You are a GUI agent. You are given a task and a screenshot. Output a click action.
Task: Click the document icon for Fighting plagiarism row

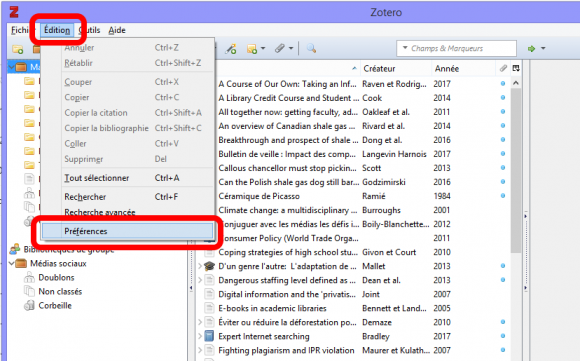point(209,350)
